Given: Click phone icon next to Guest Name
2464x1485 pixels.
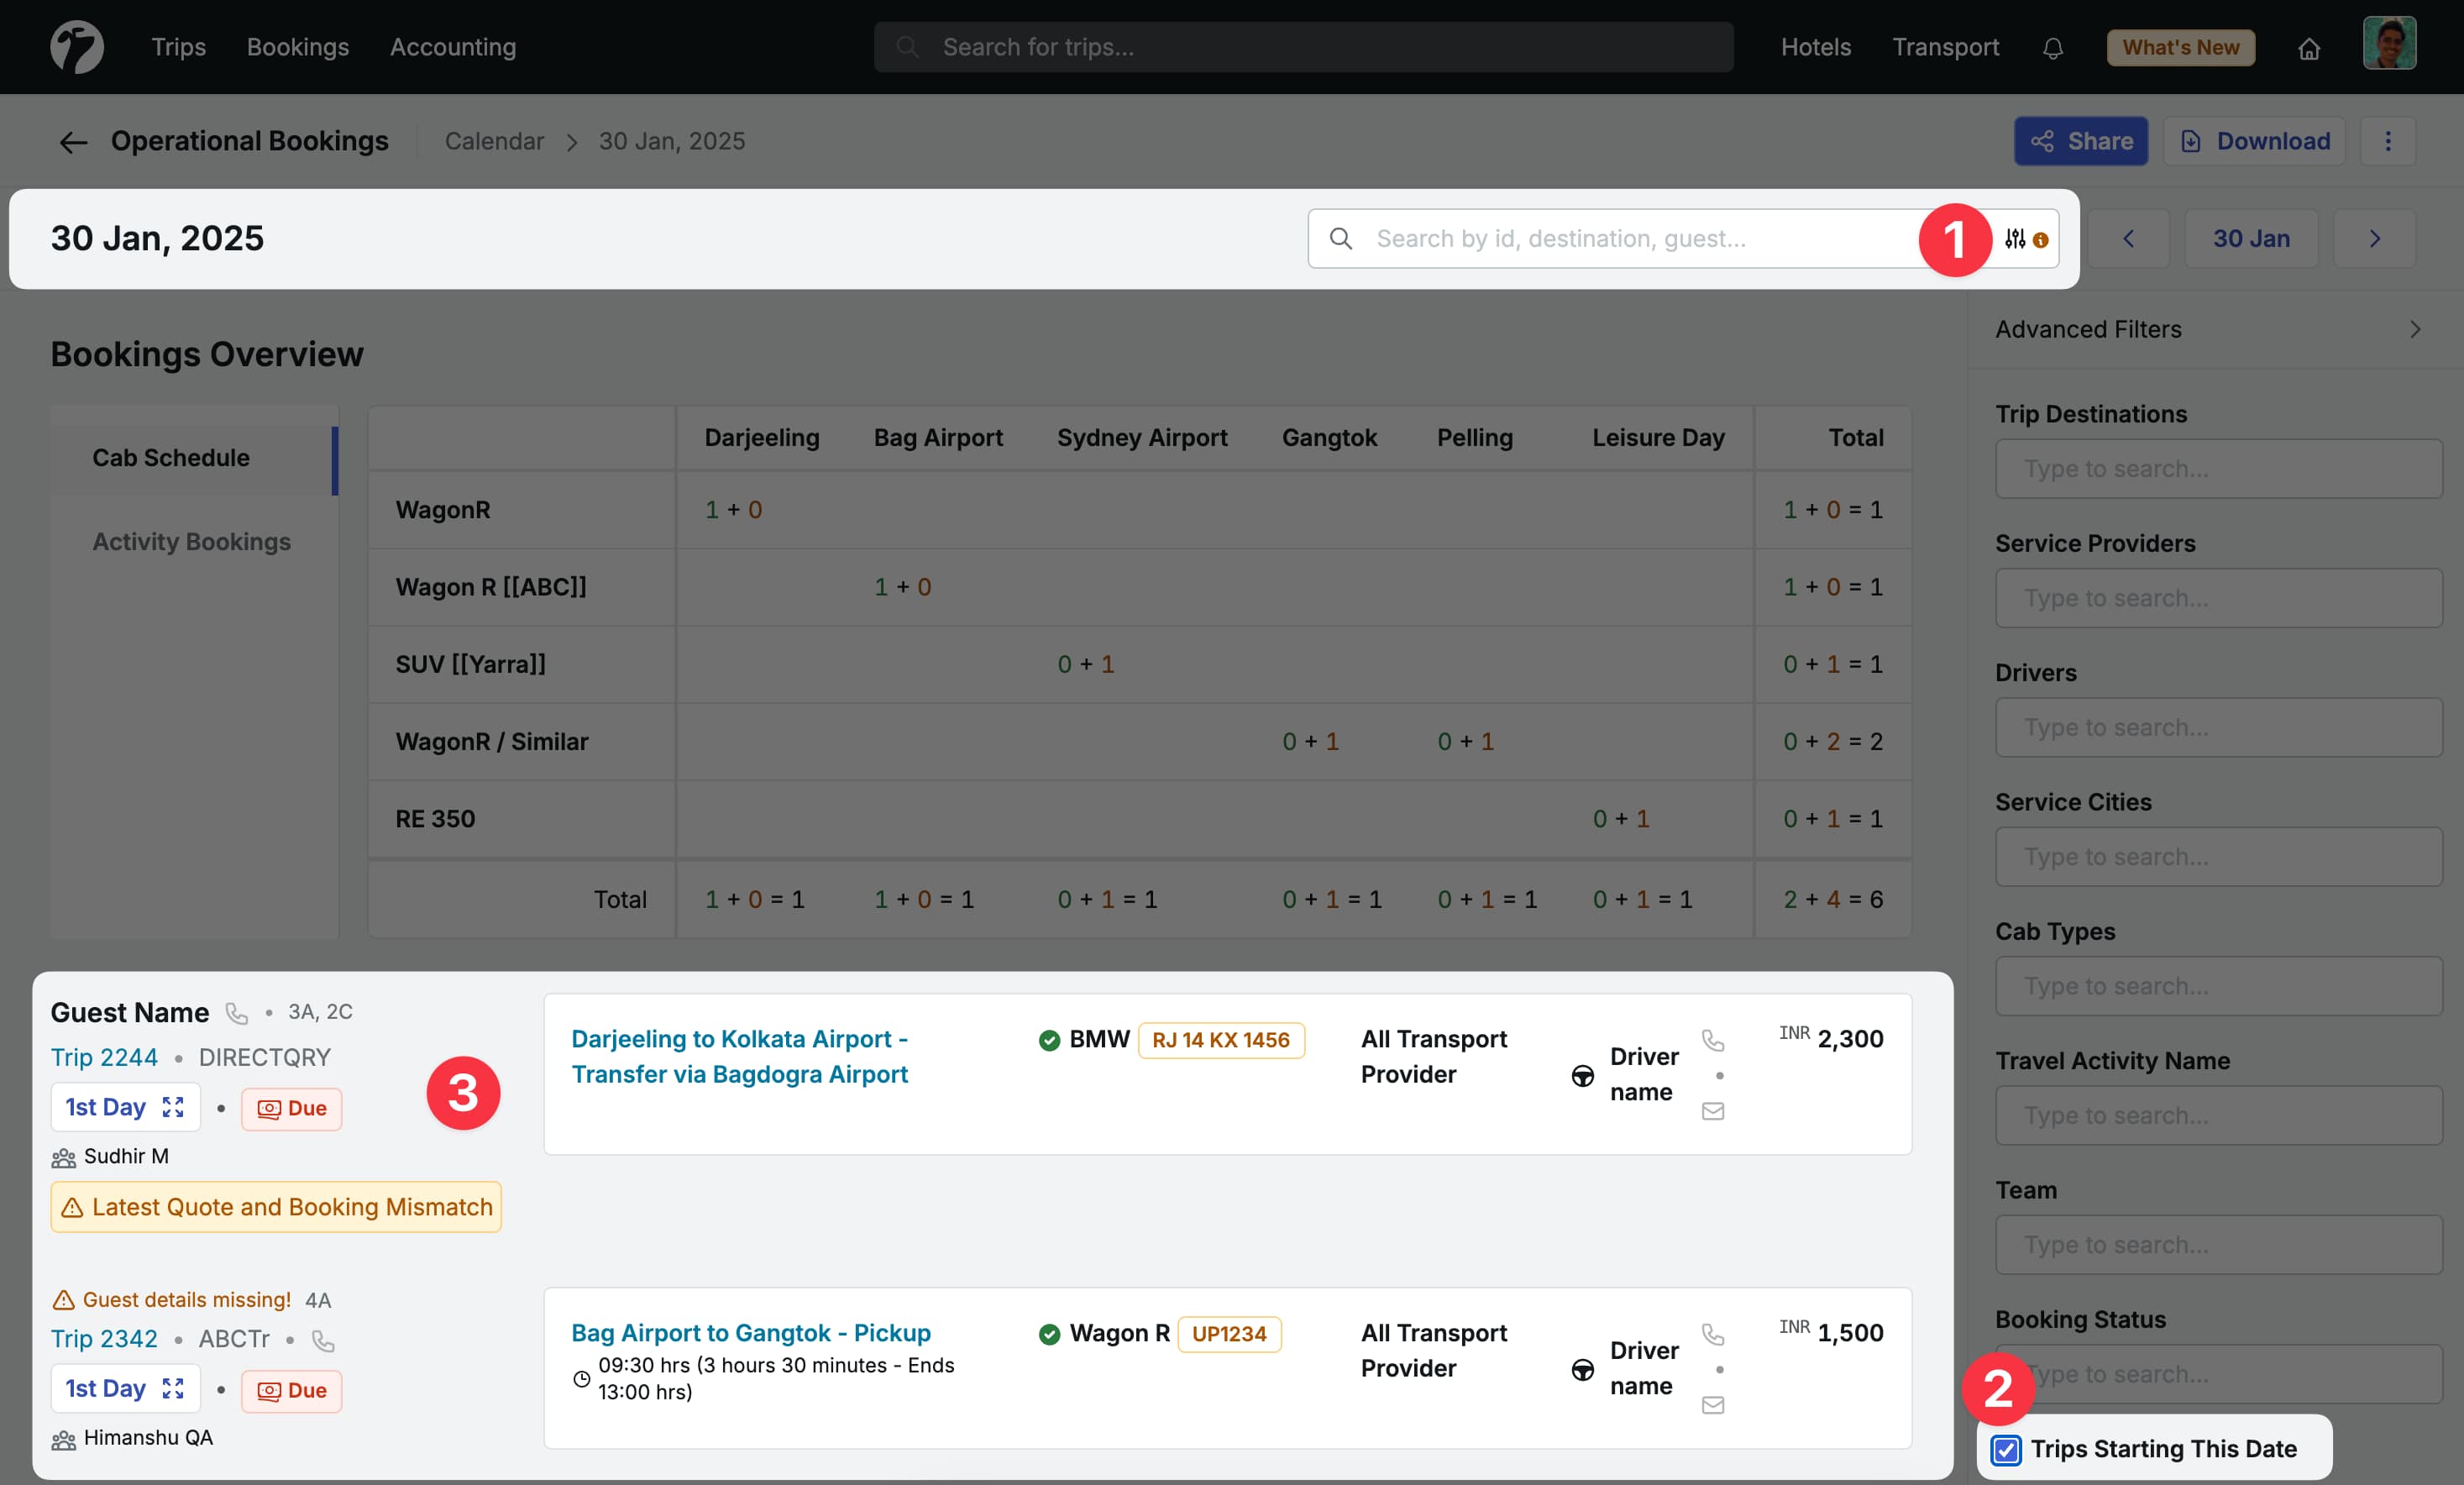Looking at the screenshot, I should [237, 1013].
